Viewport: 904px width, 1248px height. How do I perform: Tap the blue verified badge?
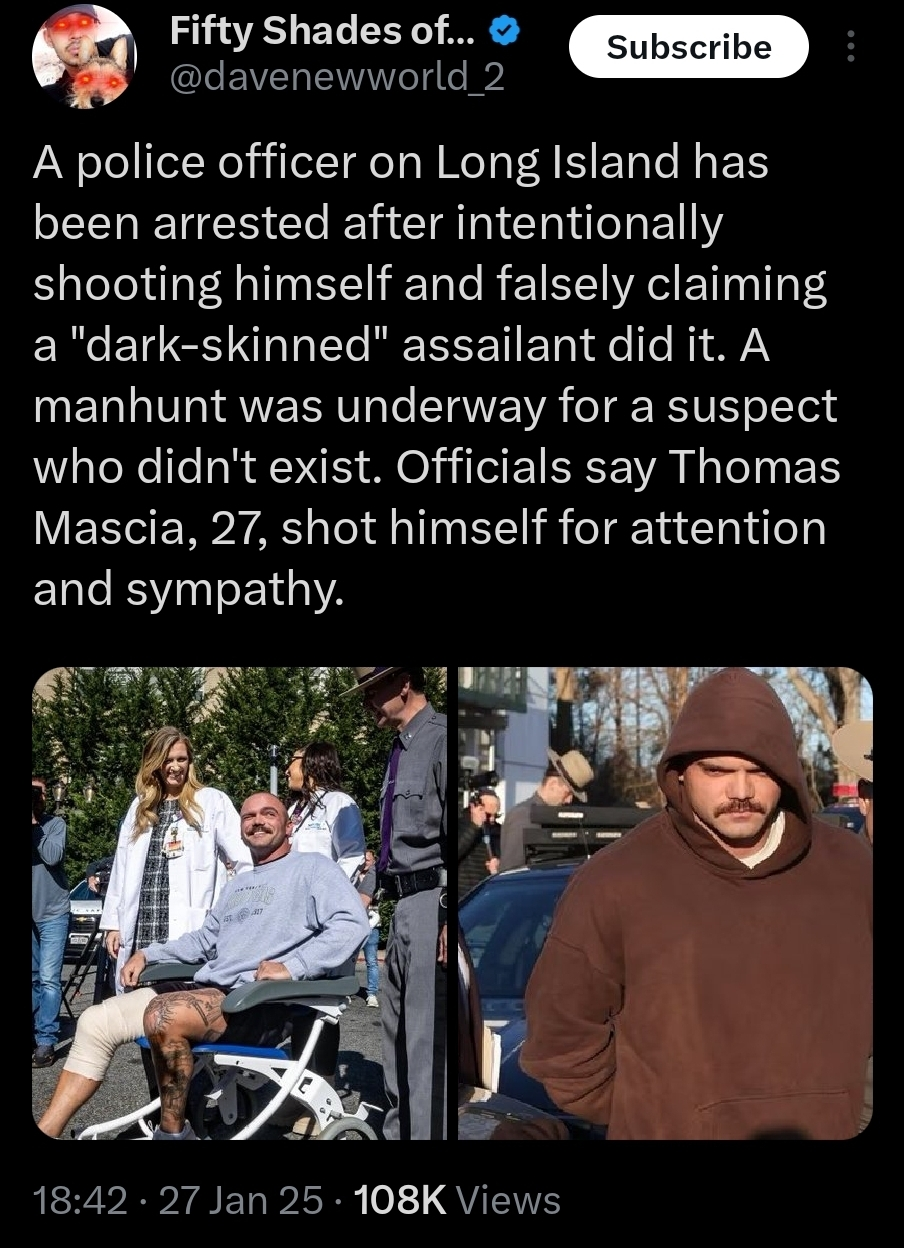(504, 31)
